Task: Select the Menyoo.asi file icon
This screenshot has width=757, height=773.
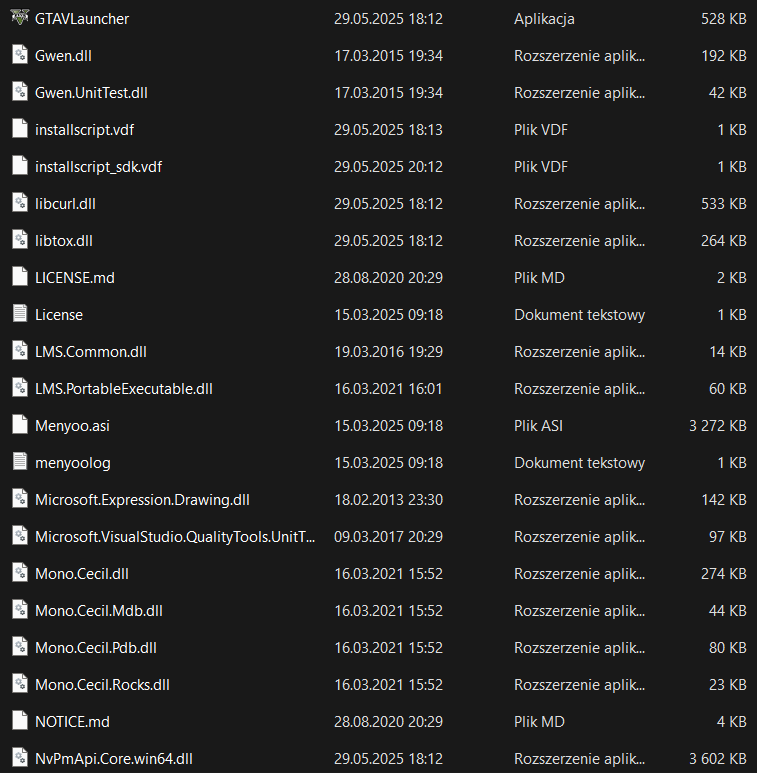Action: (x=19, y=425)
